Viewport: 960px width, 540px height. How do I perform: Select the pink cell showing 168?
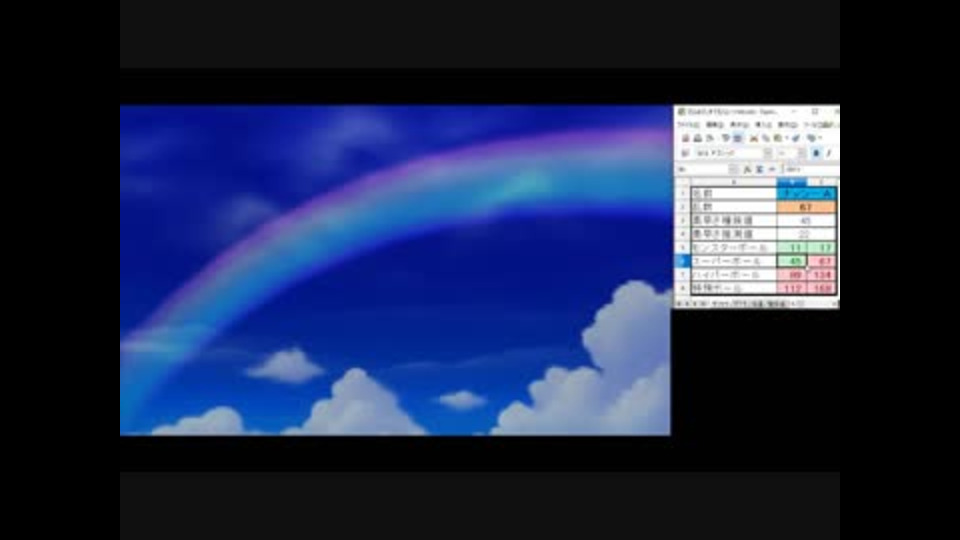click(x=822, y=288)
